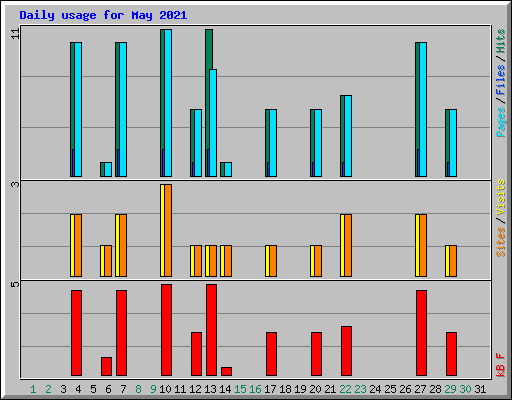Select the red KB bar for day 13
Screen dimensions: 512x400
coord(211,330)
